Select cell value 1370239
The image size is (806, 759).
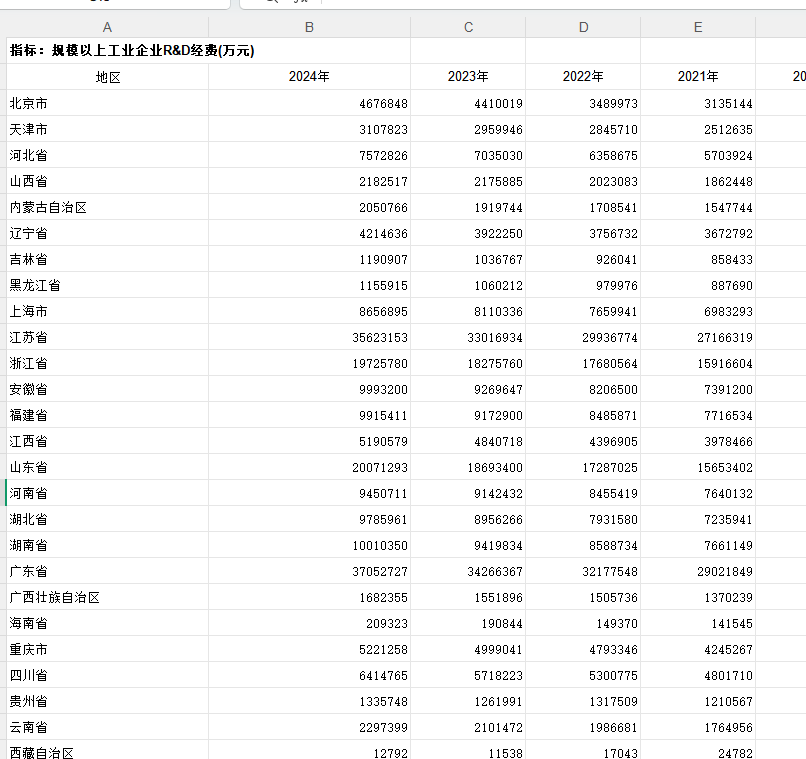pyautogui.click(x=728, y=598)
